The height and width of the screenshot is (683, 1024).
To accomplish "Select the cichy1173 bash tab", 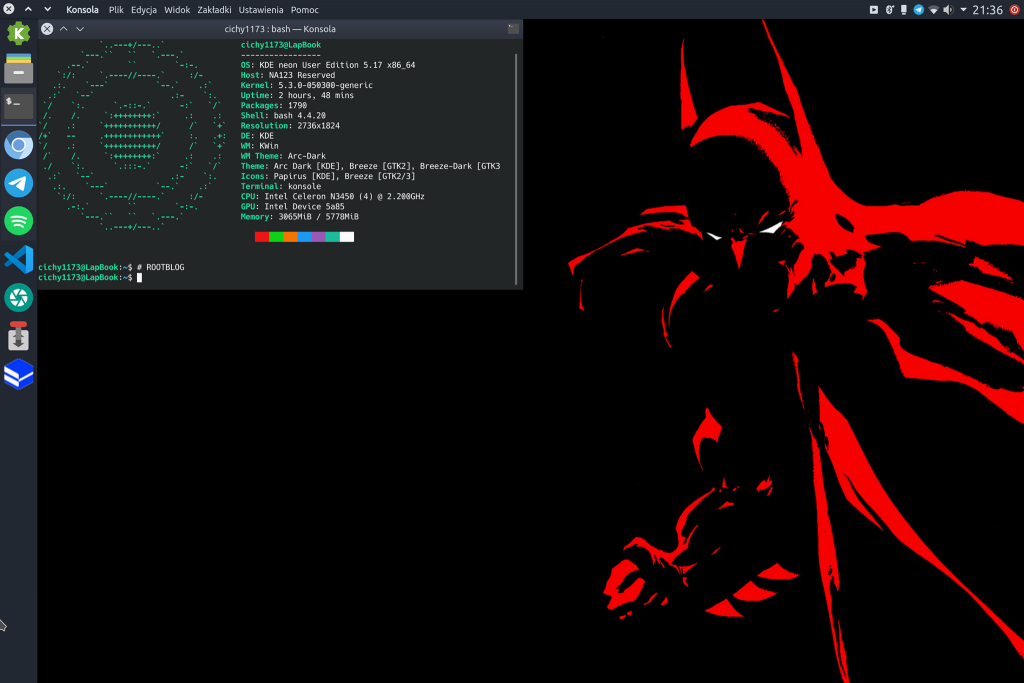I will tap(282, 29).
